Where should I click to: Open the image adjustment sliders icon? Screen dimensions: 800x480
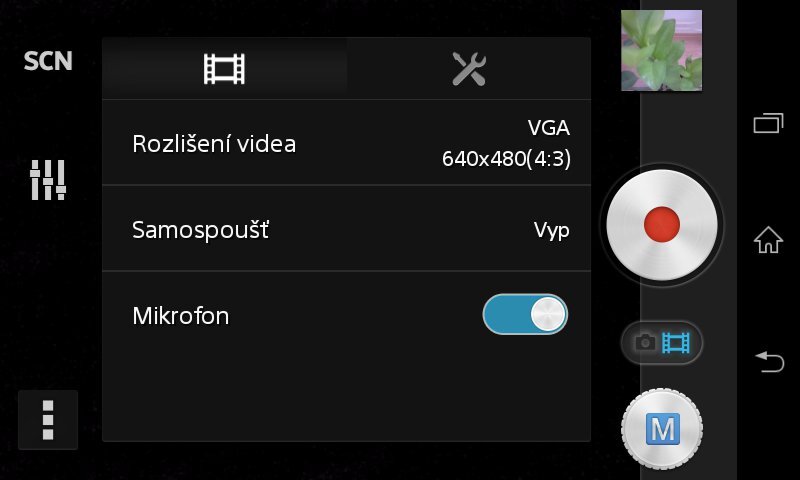point(48,180)
